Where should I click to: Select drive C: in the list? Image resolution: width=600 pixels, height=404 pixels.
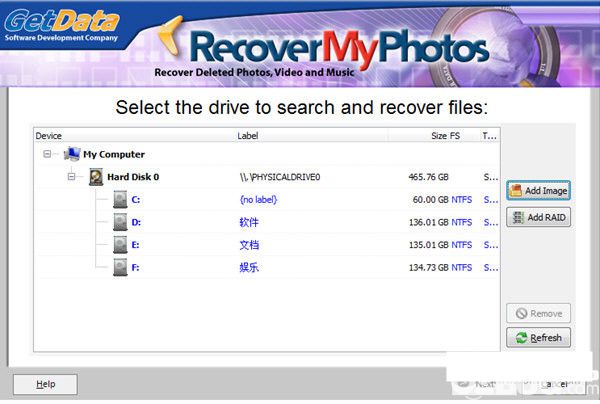tap(136, 199)
